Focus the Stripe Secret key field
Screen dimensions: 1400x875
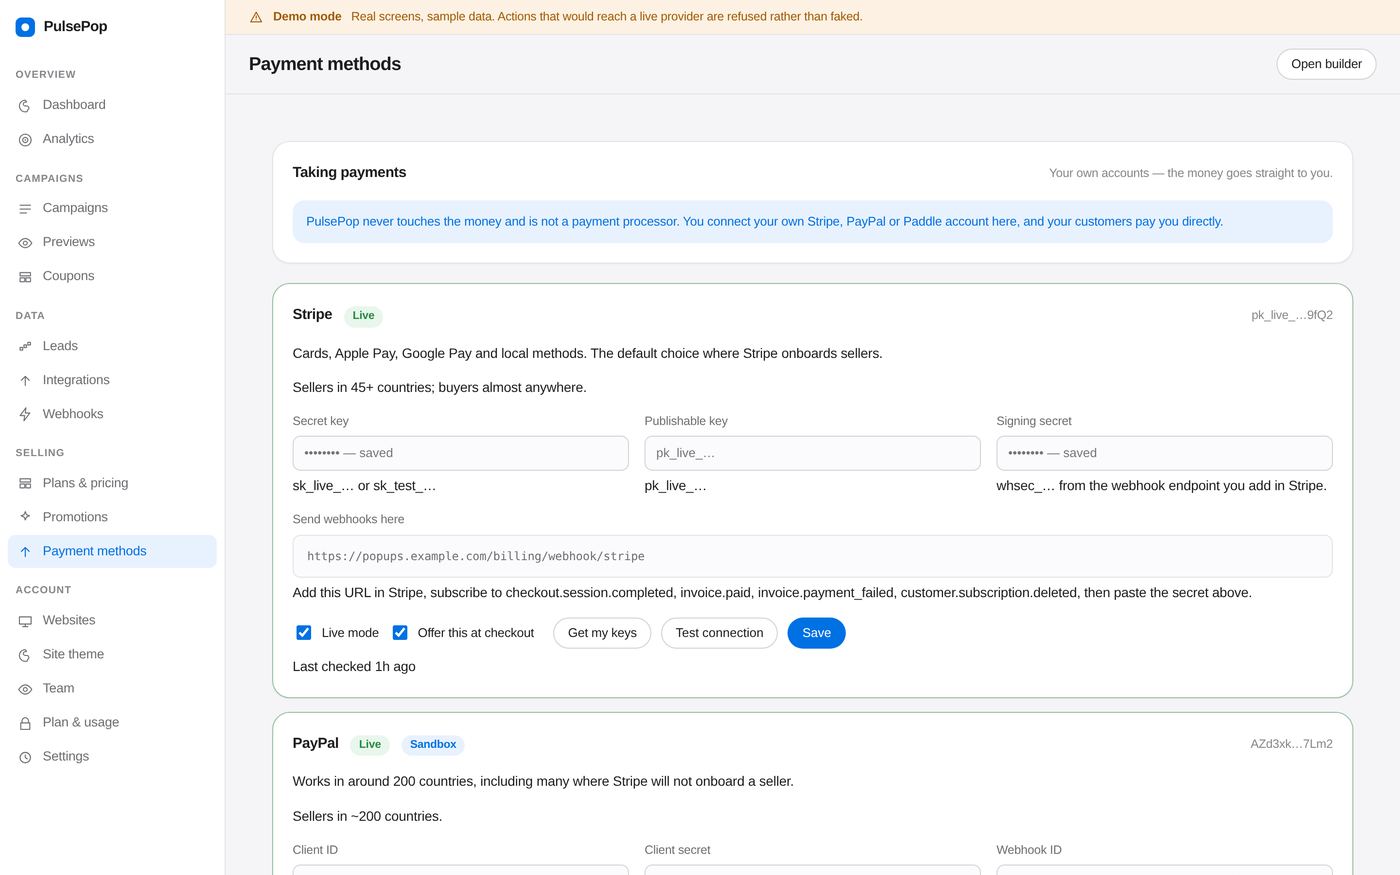click(461, 453)
